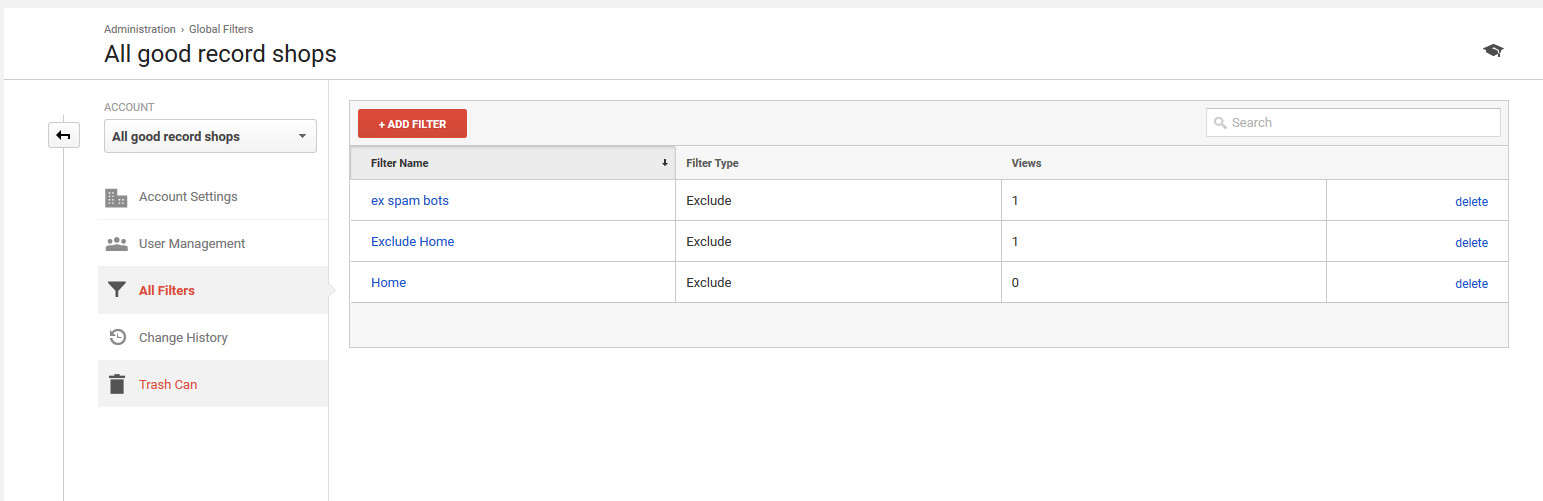Screen dimensions: 1543x501
Task: Focus the filter Search field
Action: [1360, 123]
